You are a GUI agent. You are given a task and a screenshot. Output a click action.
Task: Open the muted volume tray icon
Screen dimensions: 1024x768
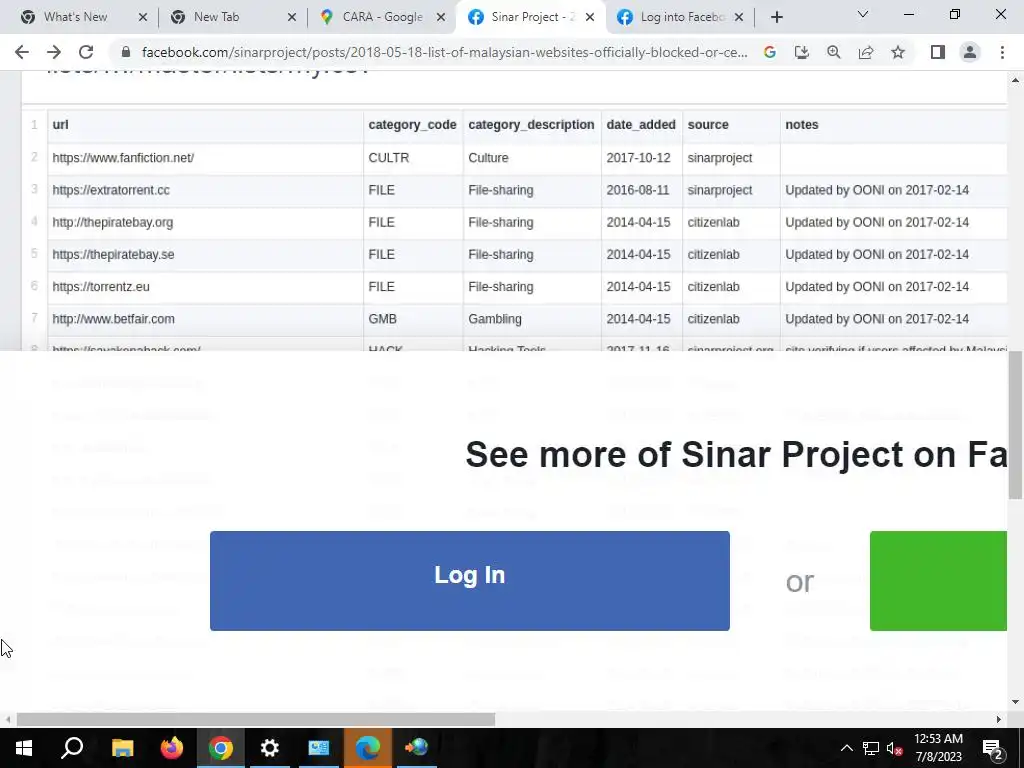tap(894, 748)
